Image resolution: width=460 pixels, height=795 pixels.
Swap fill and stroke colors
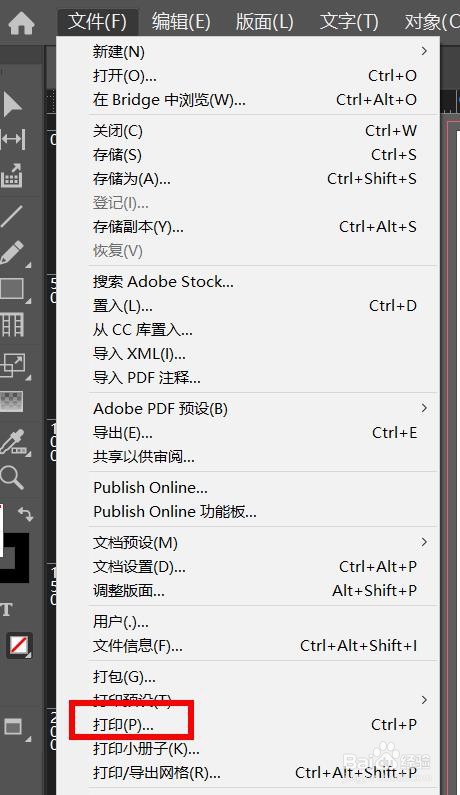point(25,514)
